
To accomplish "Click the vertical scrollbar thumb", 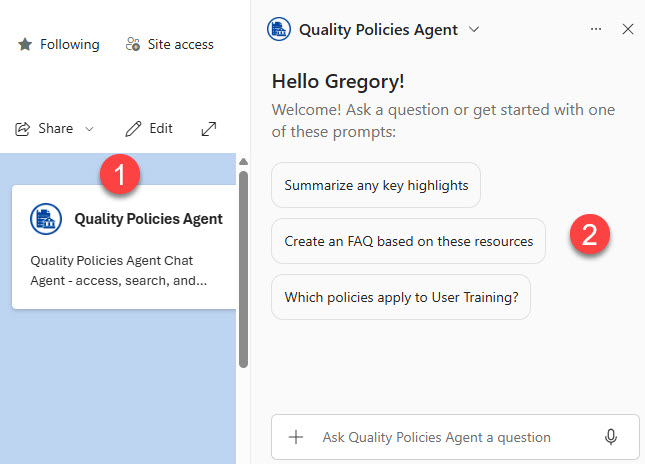I will (x=244, y=269).
